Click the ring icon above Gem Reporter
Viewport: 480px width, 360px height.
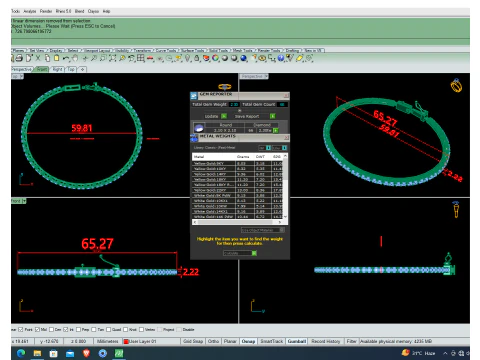(225, 87)
